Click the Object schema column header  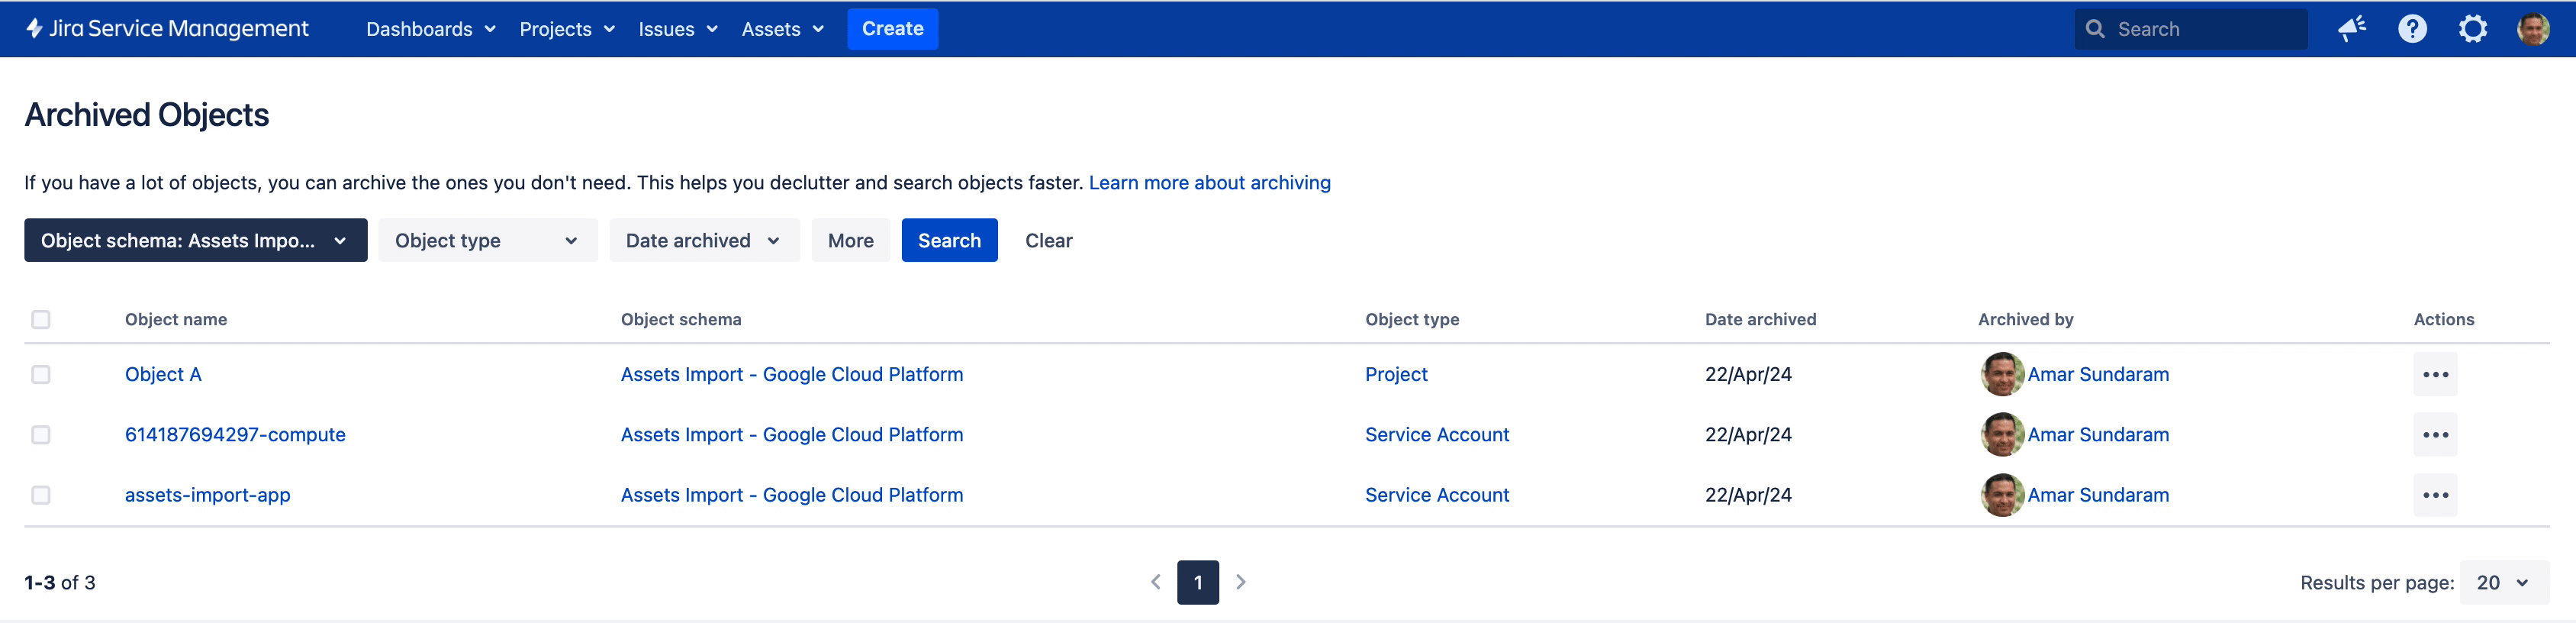(x=681, y=320)
